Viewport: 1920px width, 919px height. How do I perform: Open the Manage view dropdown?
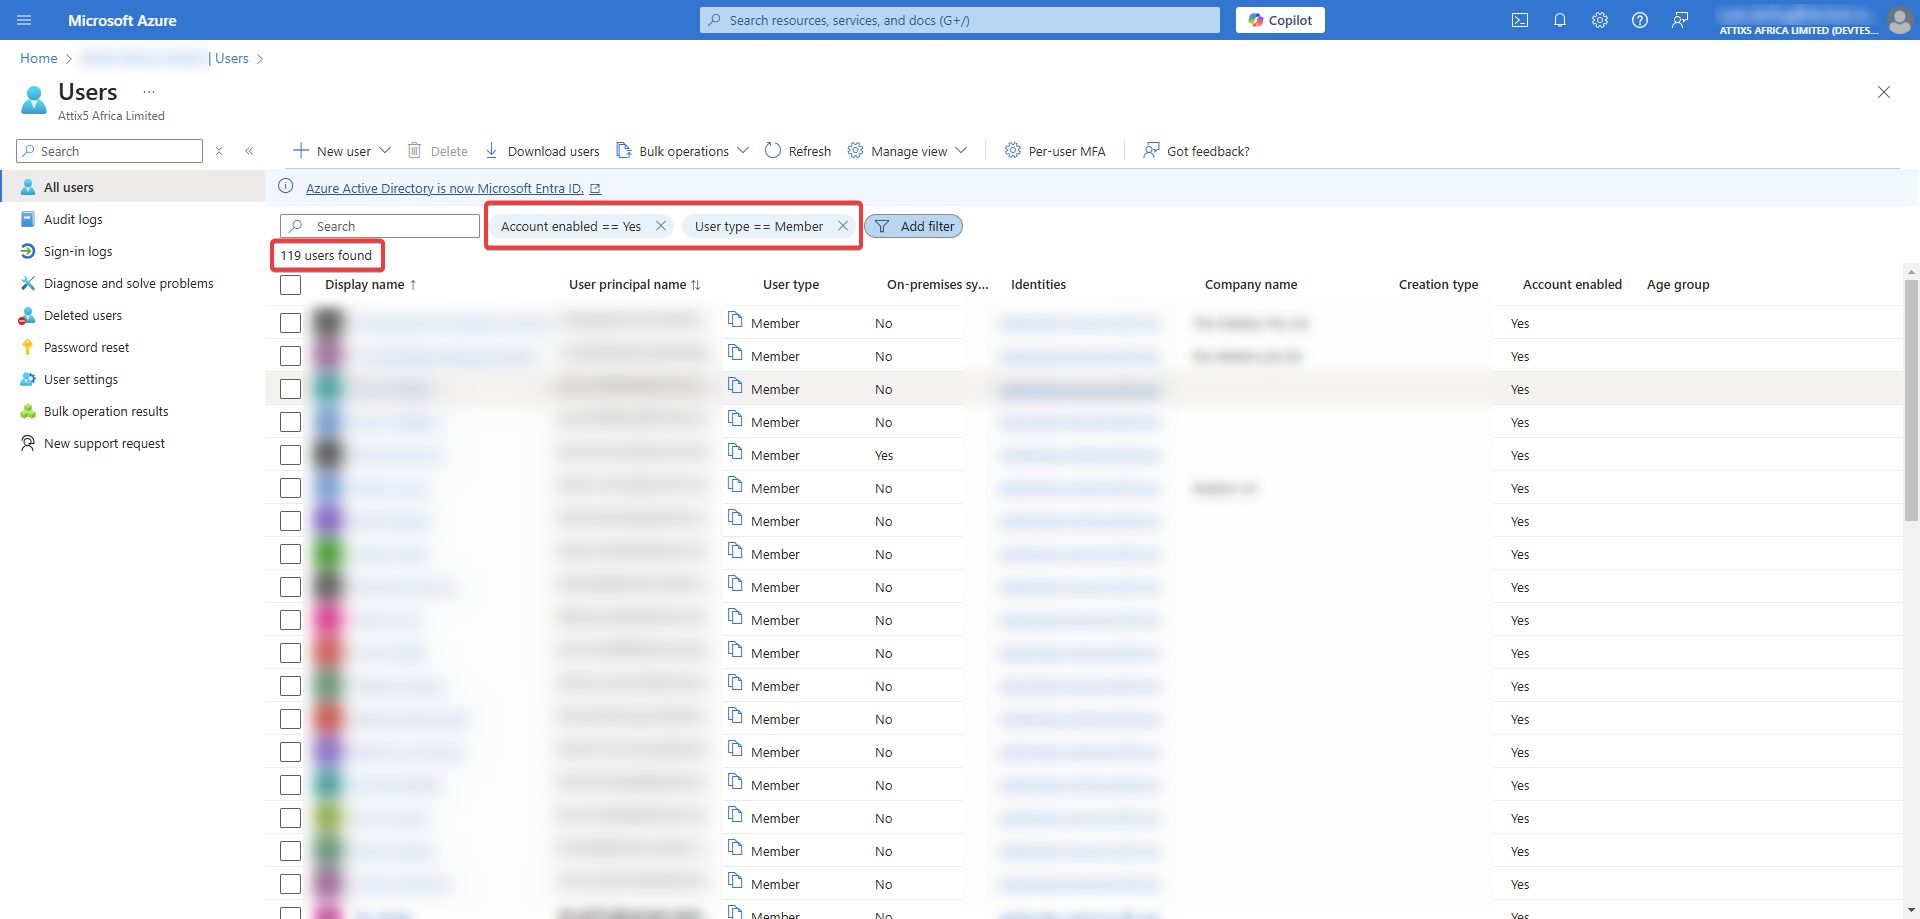tap(907, 151)
